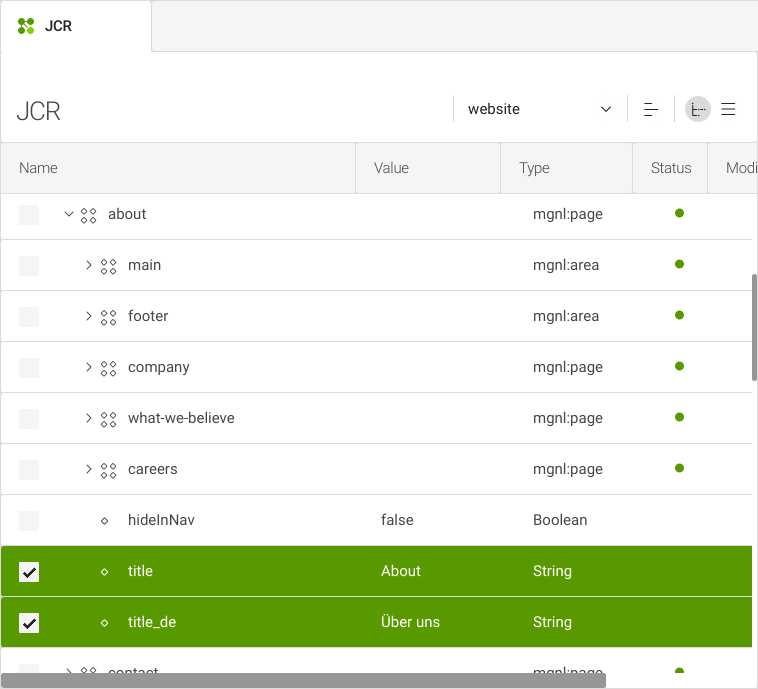Viewport: 758px width, 689px height.
Task: Open the website workspace dropdown
Action: tap(539, 109)
